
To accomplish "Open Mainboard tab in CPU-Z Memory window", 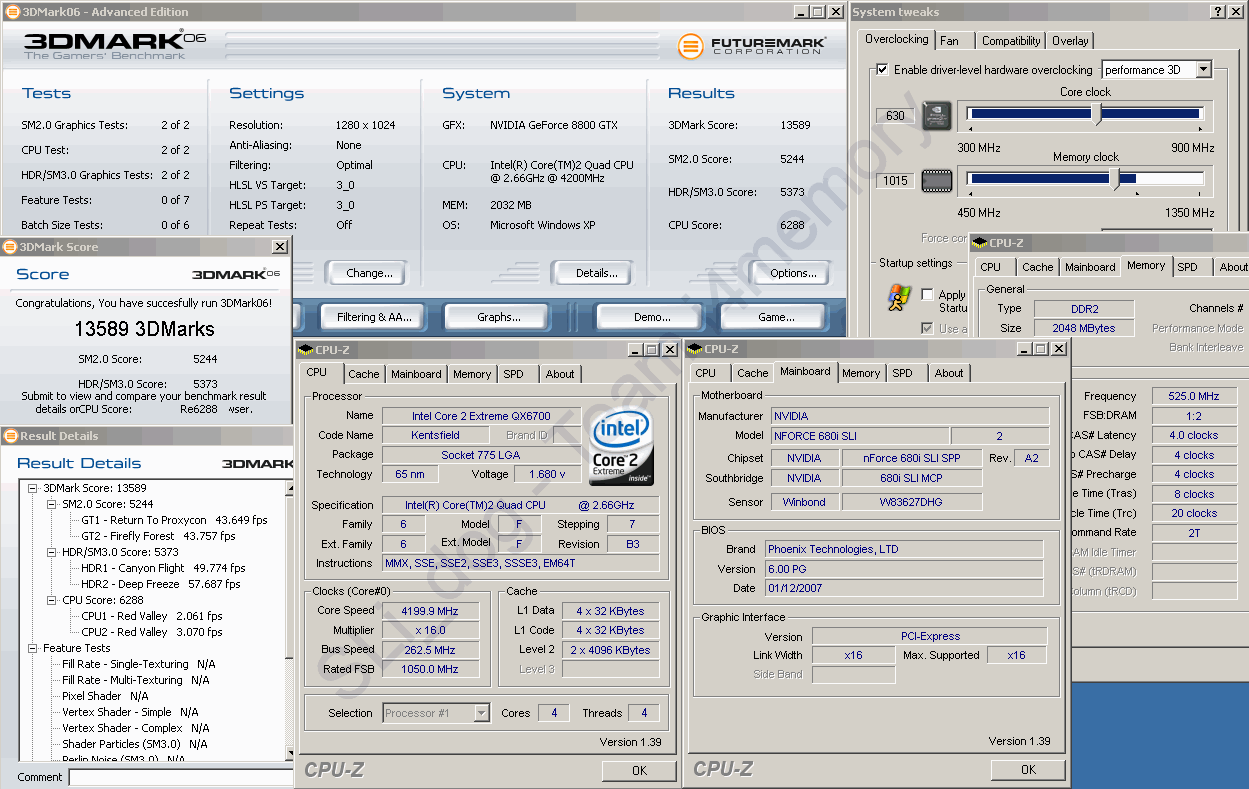I will click(x=1089, y=267).
